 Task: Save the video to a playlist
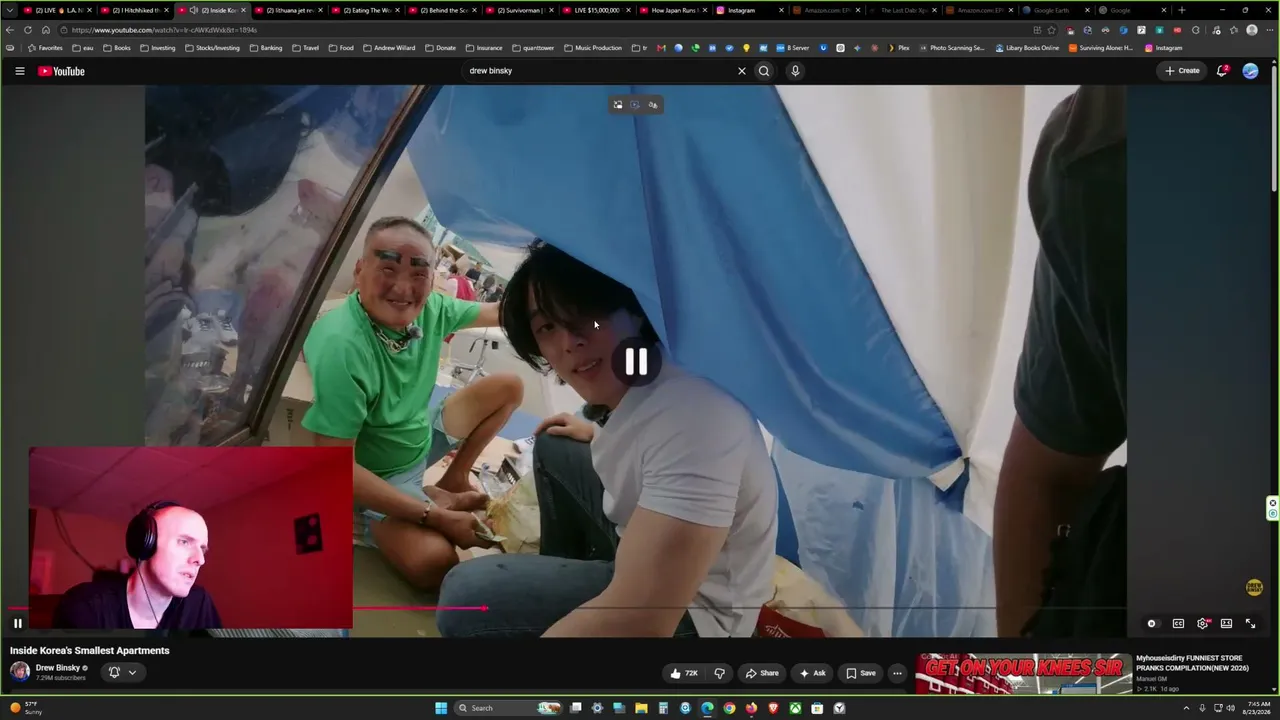861,673
